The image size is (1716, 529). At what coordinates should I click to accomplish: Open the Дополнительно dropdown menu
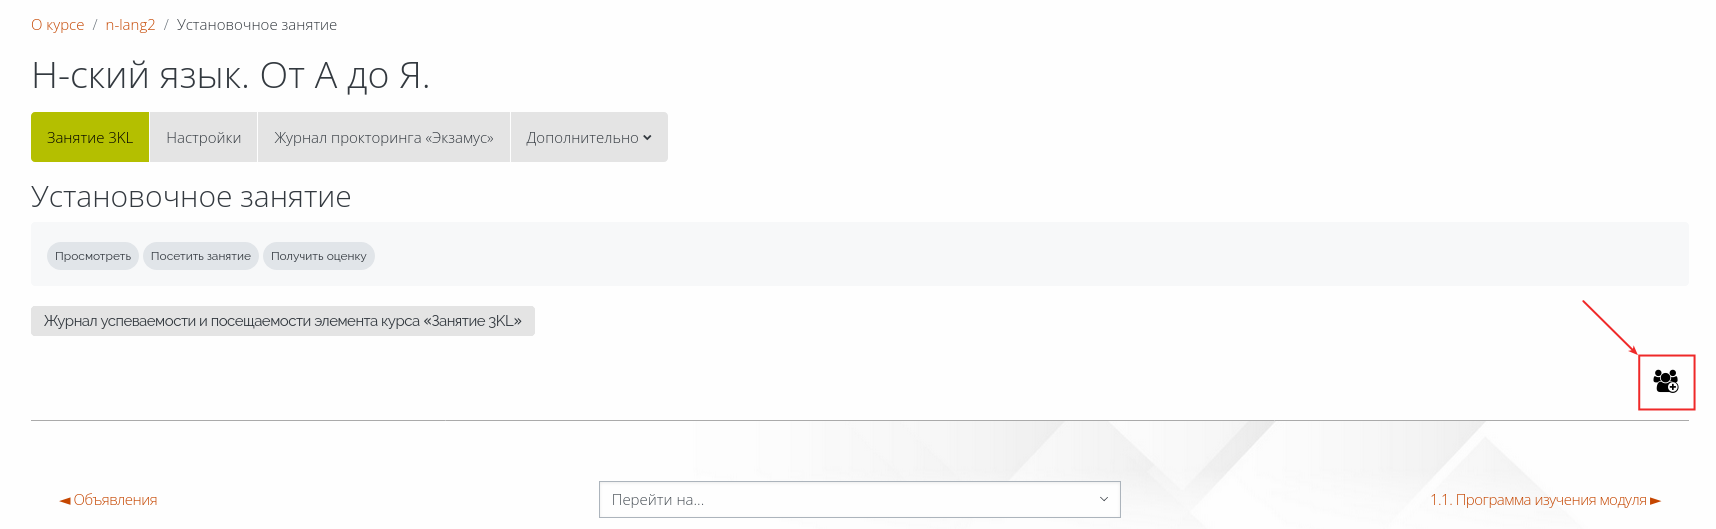(589, 137)
